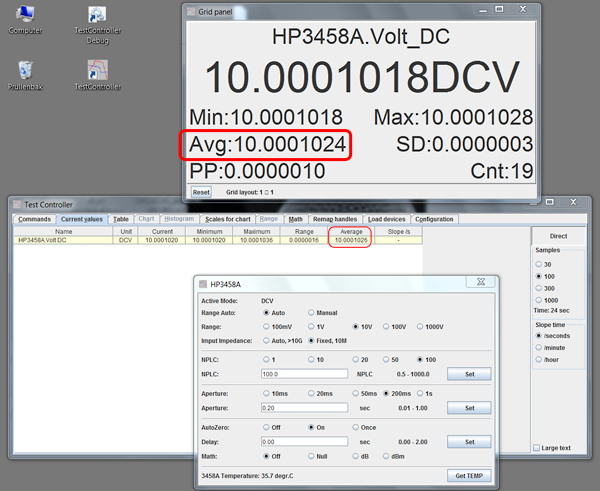Viewport: 600px width, 491px height.
Task: Click the Test Controller window title icon
Action: click(x=17, y=204)
